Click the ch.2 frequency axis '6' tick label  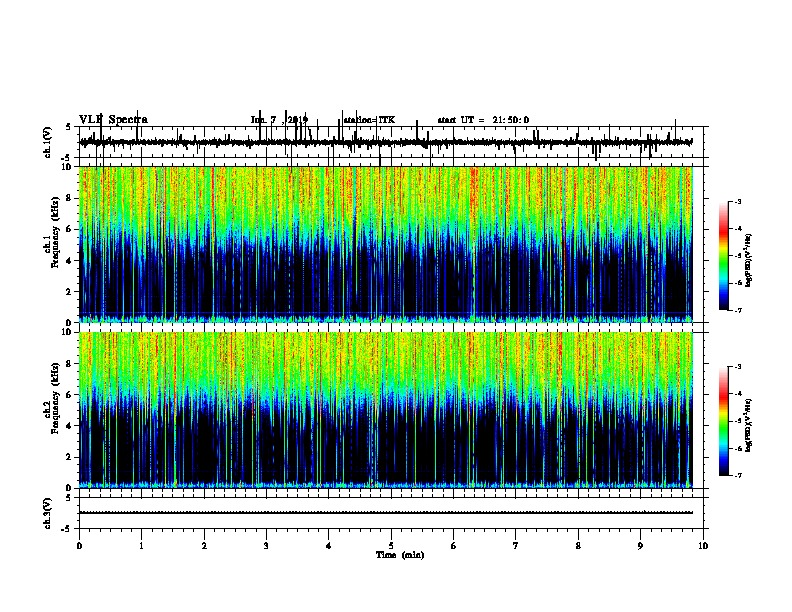[70, 395]
